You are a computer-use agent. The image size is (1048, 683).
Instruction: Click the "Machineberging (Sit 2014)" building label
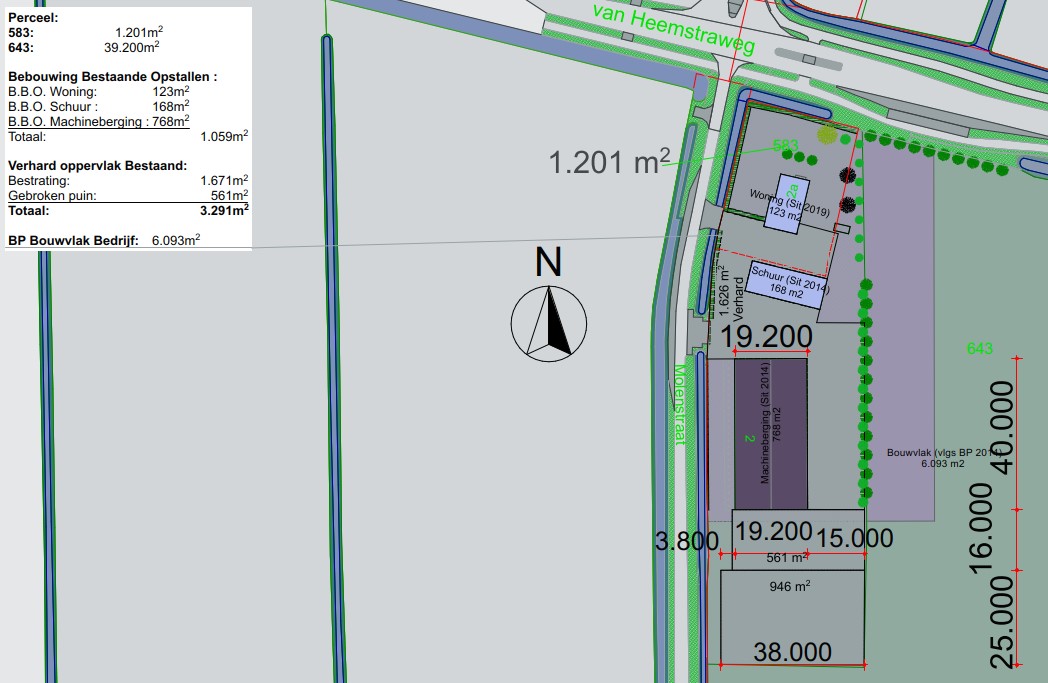[765, 423]
